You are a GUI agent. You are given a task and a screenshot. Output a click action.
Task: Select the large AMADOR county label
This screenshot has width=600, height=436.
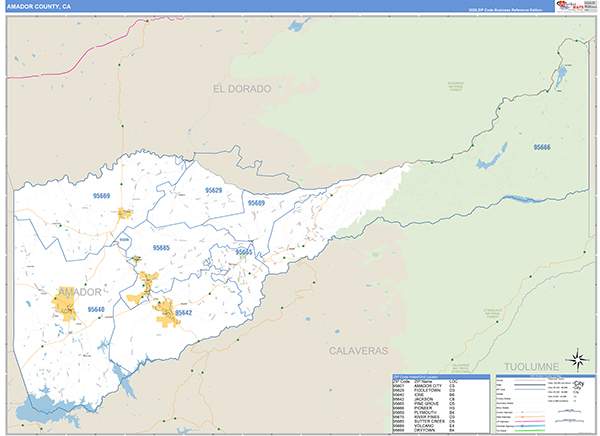(80, 292)
